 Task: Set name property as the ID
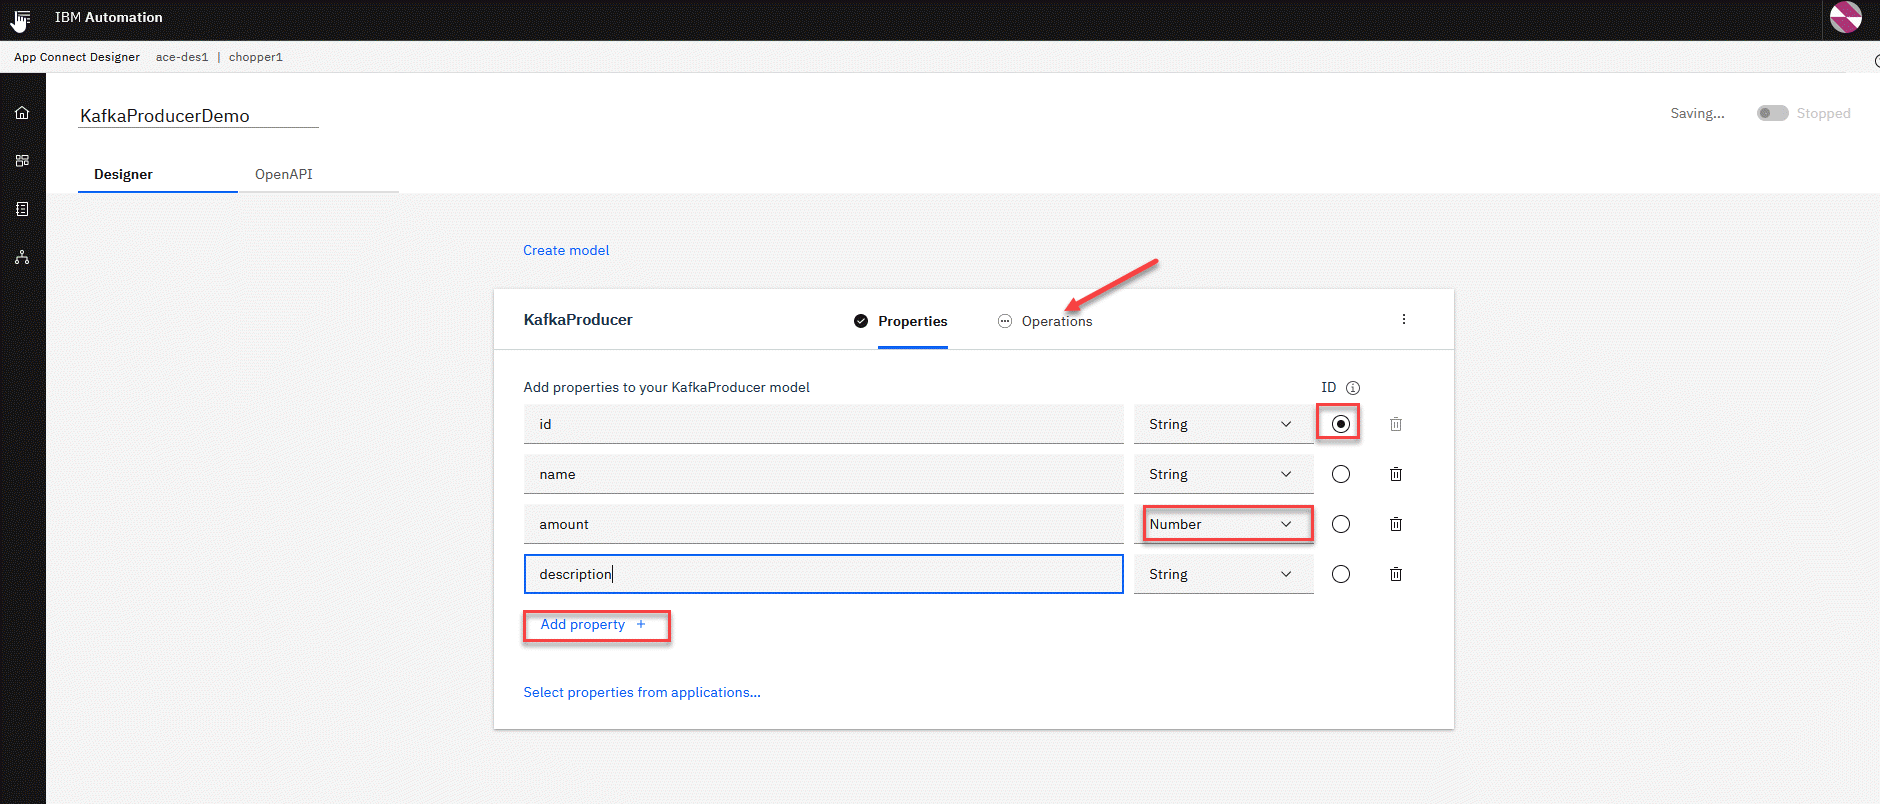point(1341,474)
